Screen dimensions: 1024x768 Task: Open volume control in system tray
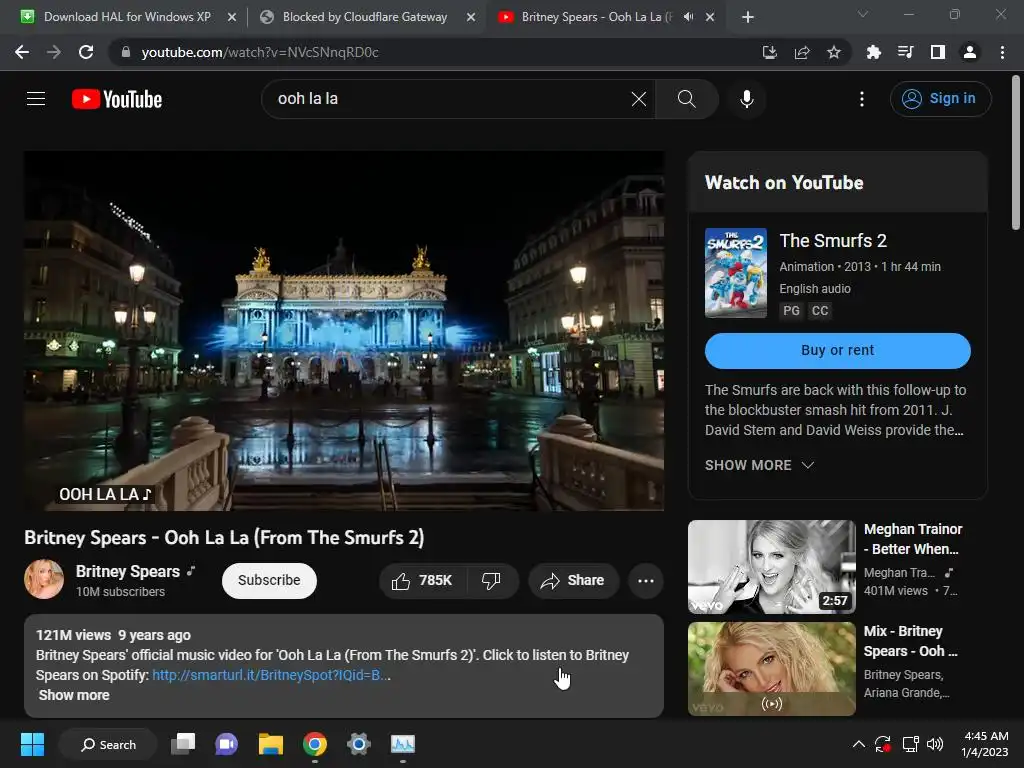[935, 744]
